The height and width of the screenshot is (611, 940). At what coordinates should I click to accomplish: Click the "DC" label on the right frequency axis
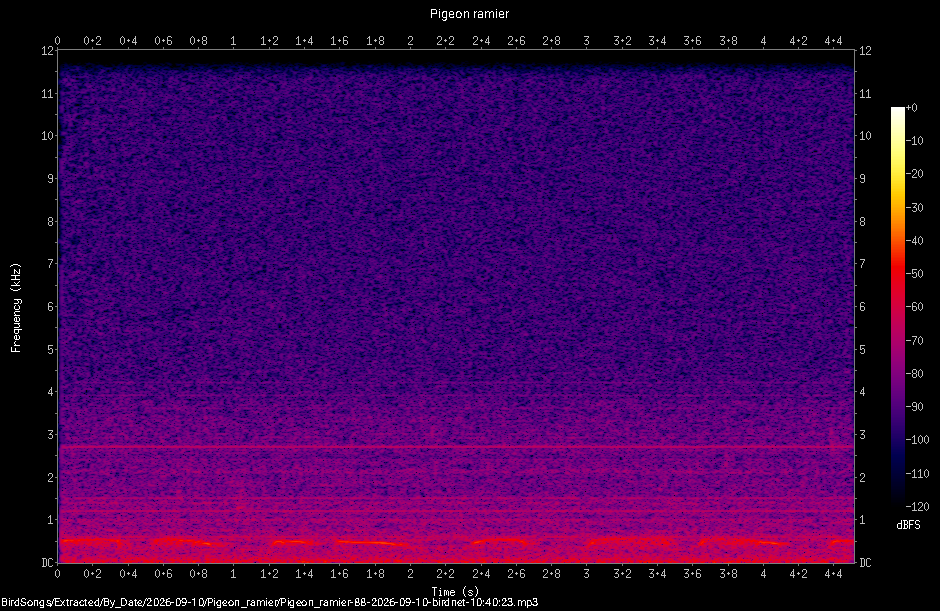(865, 562)
